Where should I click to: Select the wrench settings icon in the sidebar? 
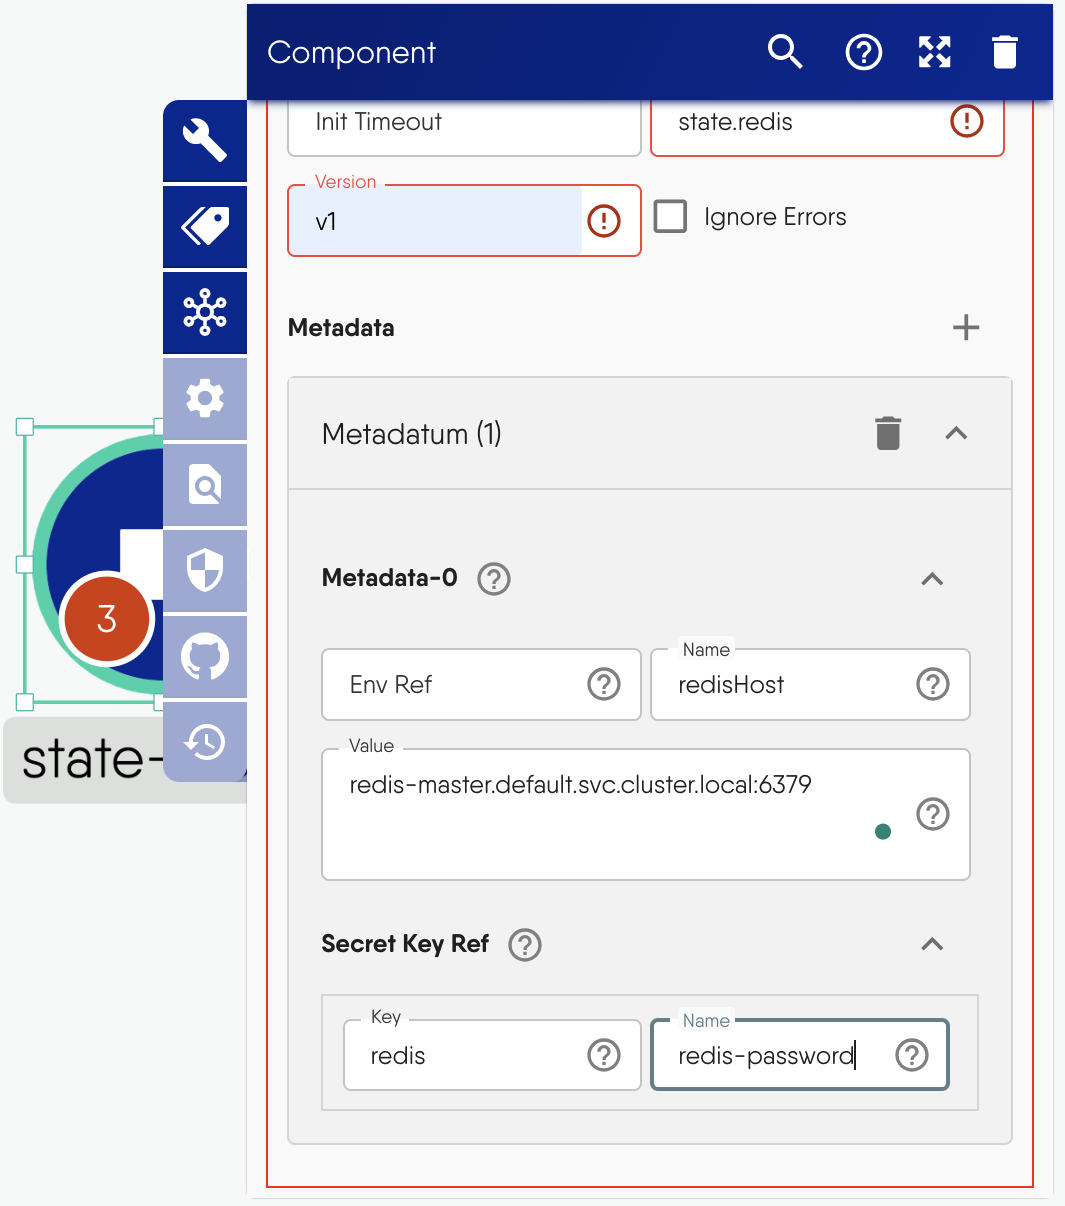point(205,140)
